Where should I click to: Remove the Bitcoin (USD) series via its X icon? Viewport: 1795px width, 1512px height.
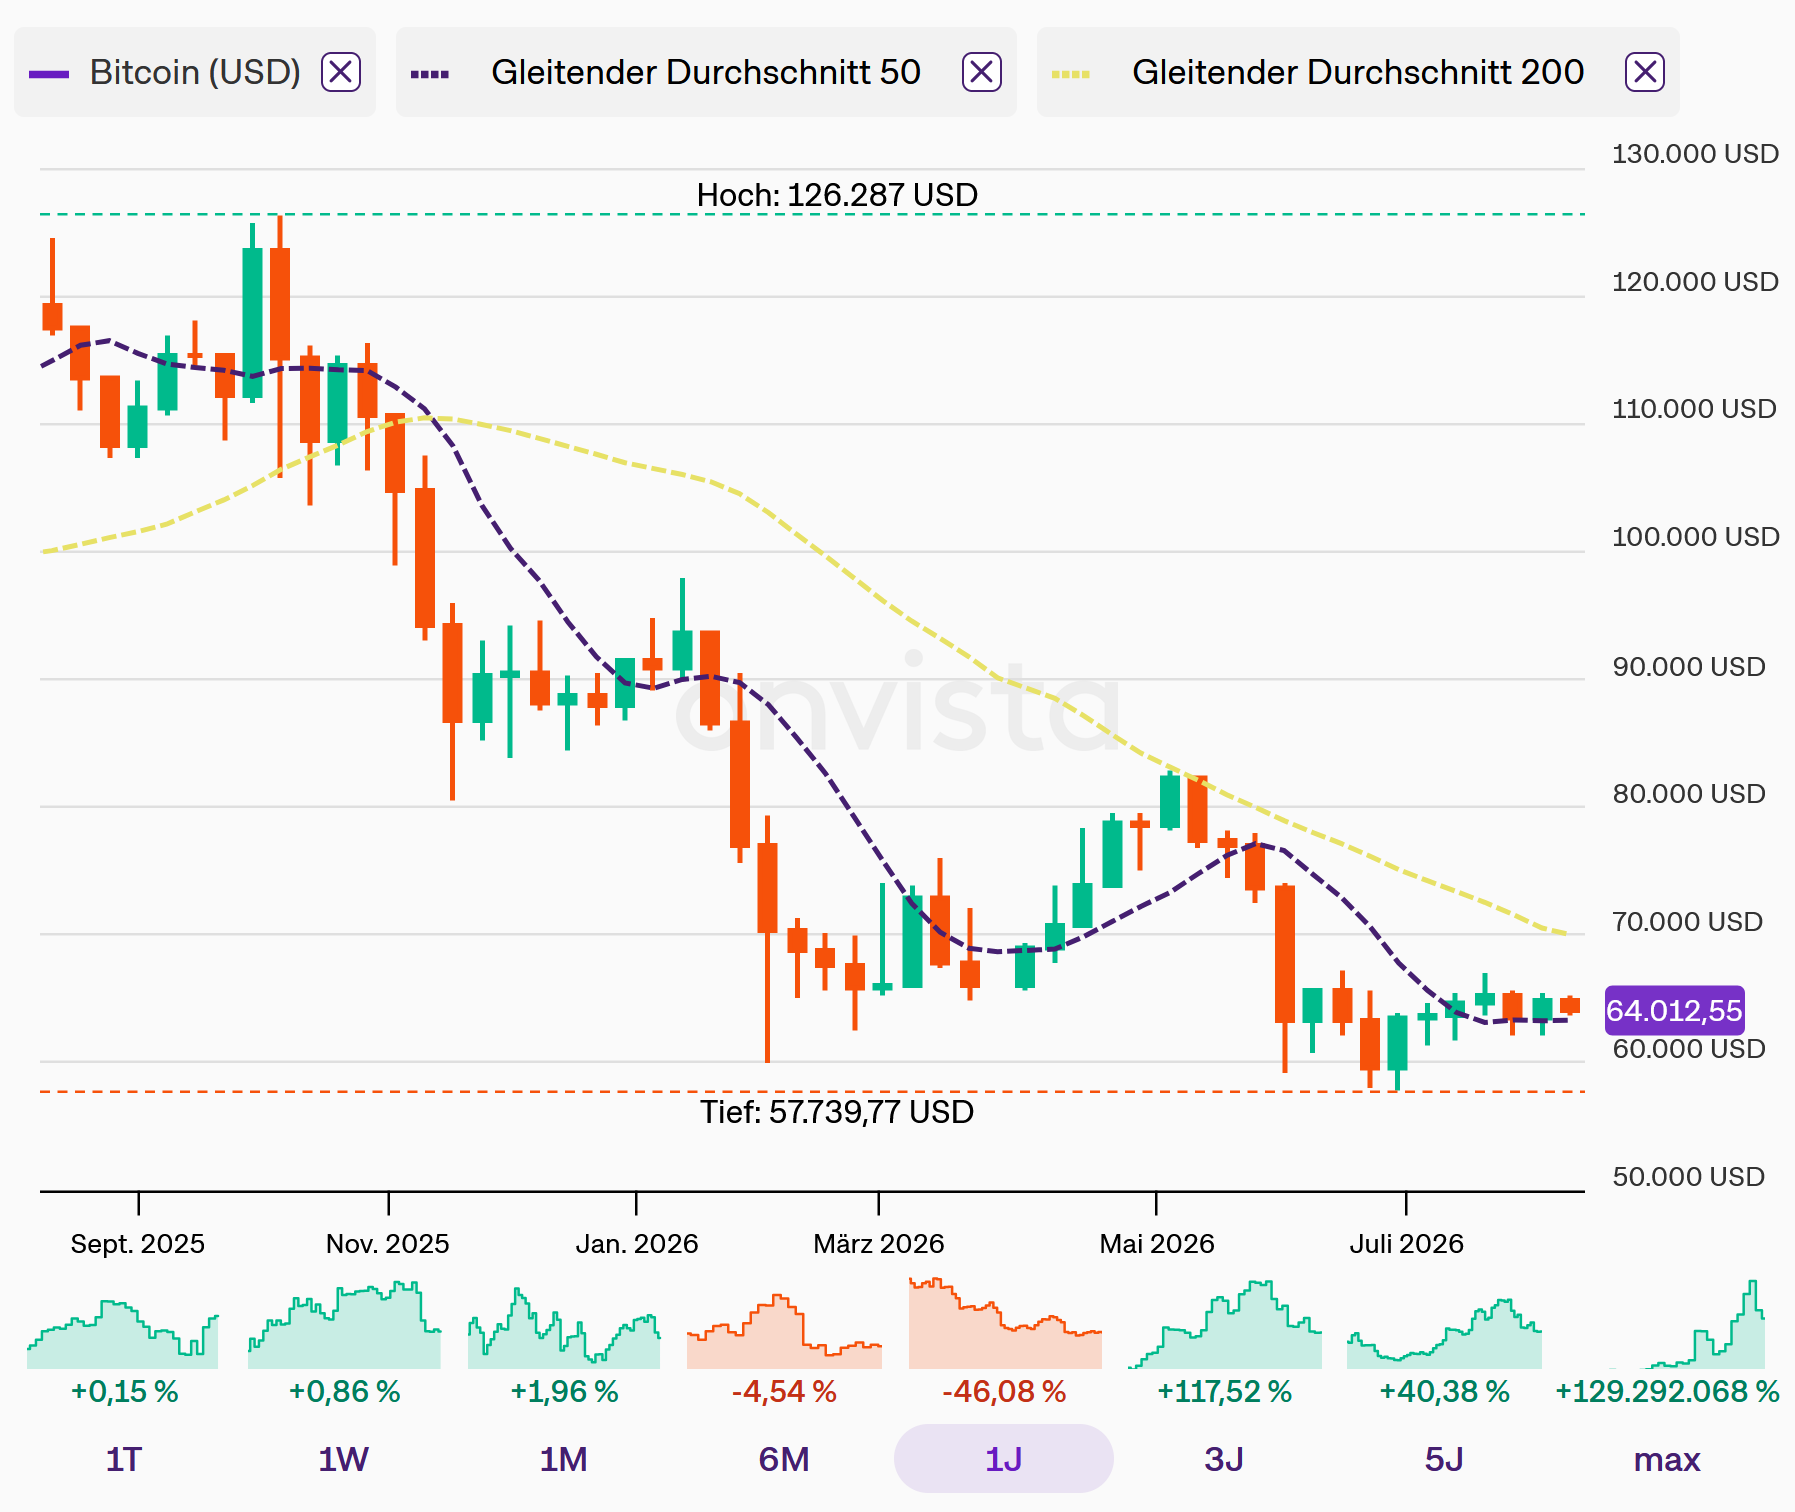tap(340, 72)
